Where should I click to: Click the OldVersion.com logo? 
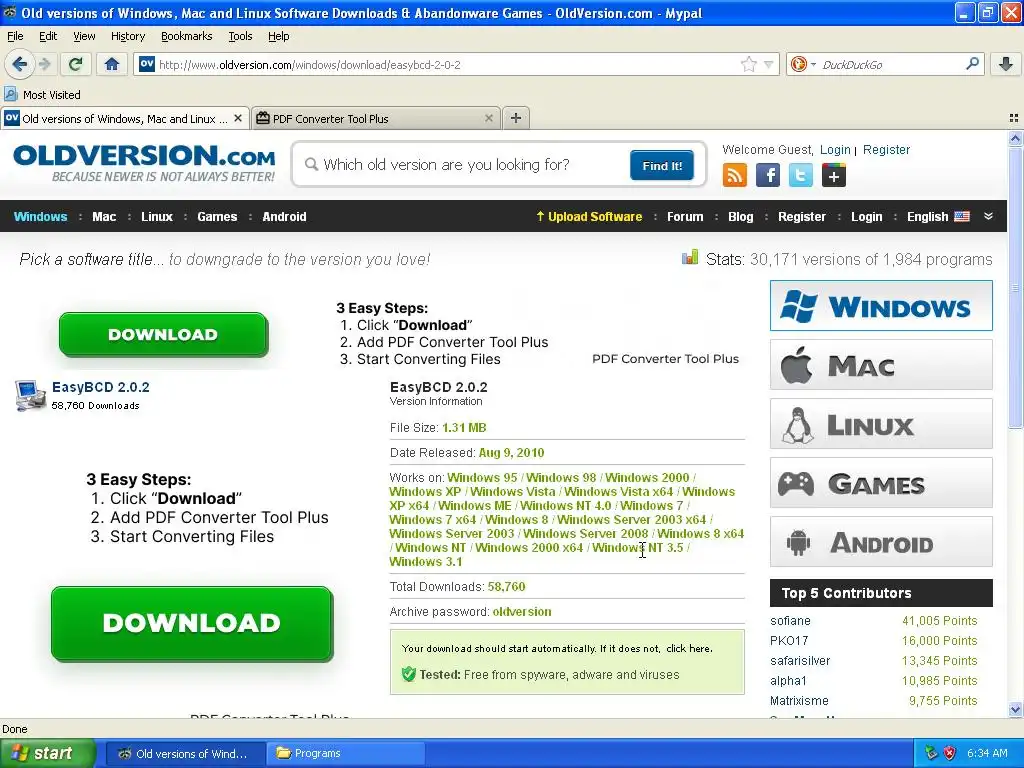click(144, 163)
